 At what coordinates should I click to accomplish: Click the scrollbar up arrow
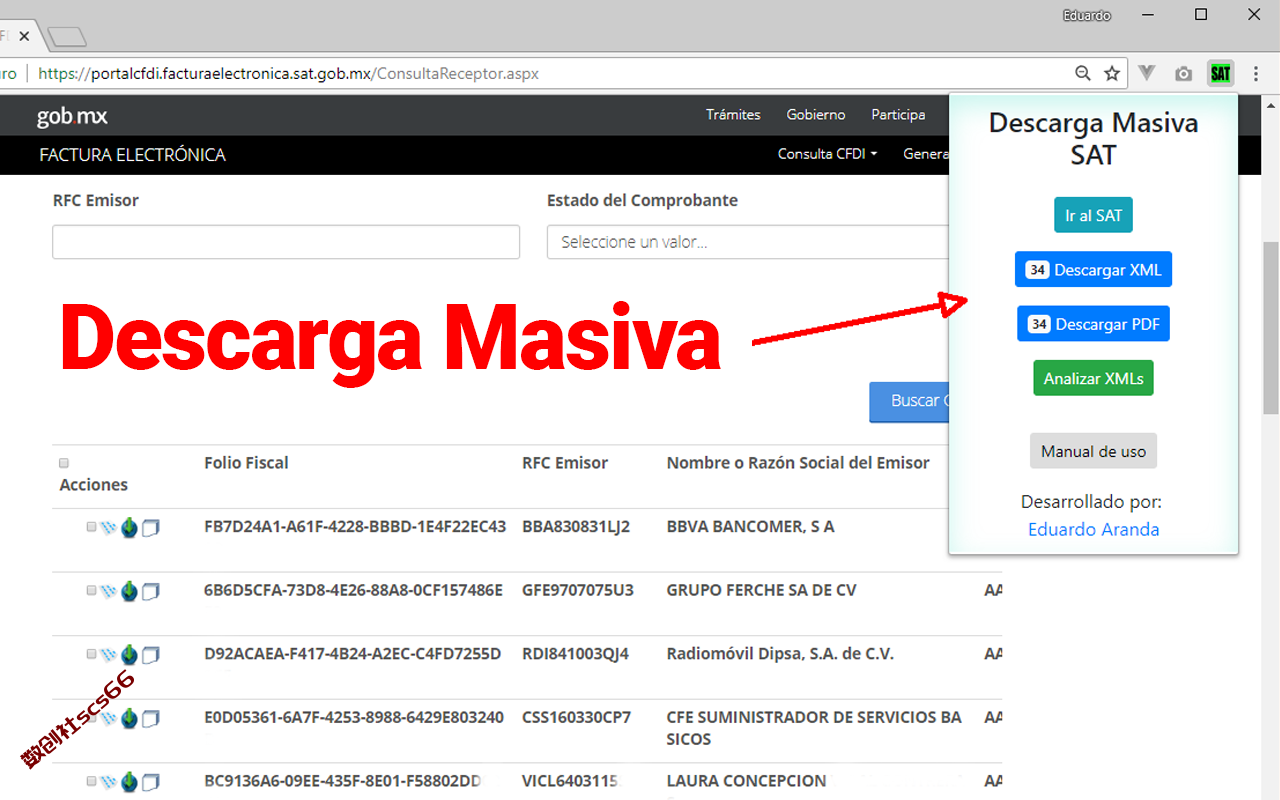pos(1271,104)
